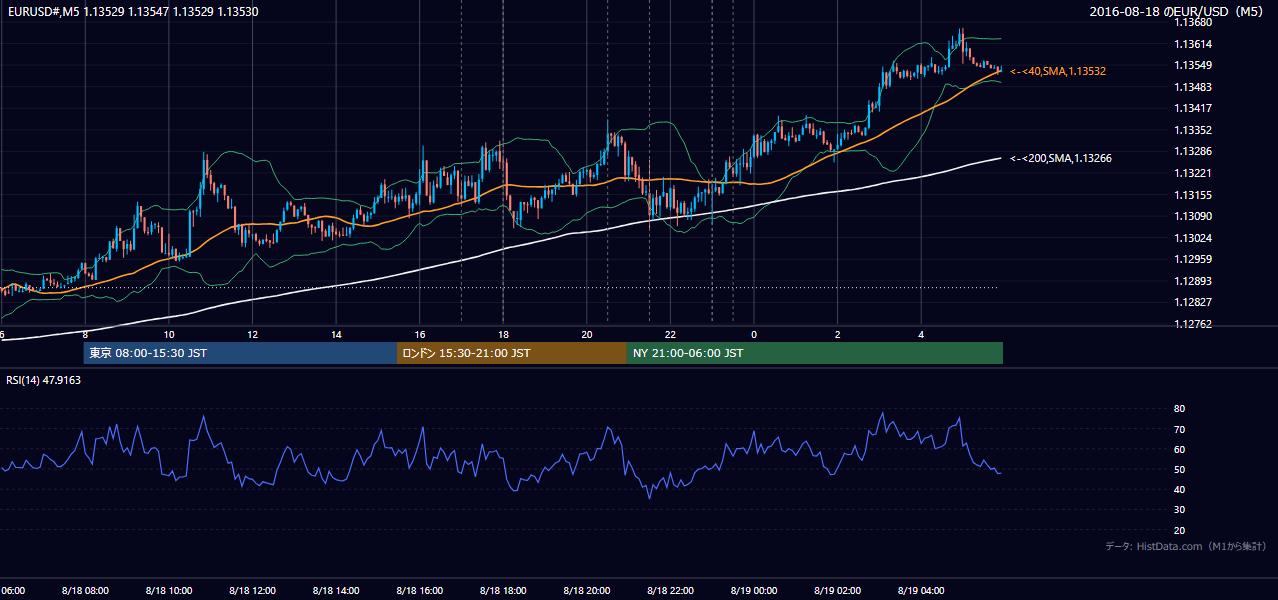The width and height of the screenshot is (1278, 600).
Task: Click price axis value 1.13549
Action: click(1193, 66)
